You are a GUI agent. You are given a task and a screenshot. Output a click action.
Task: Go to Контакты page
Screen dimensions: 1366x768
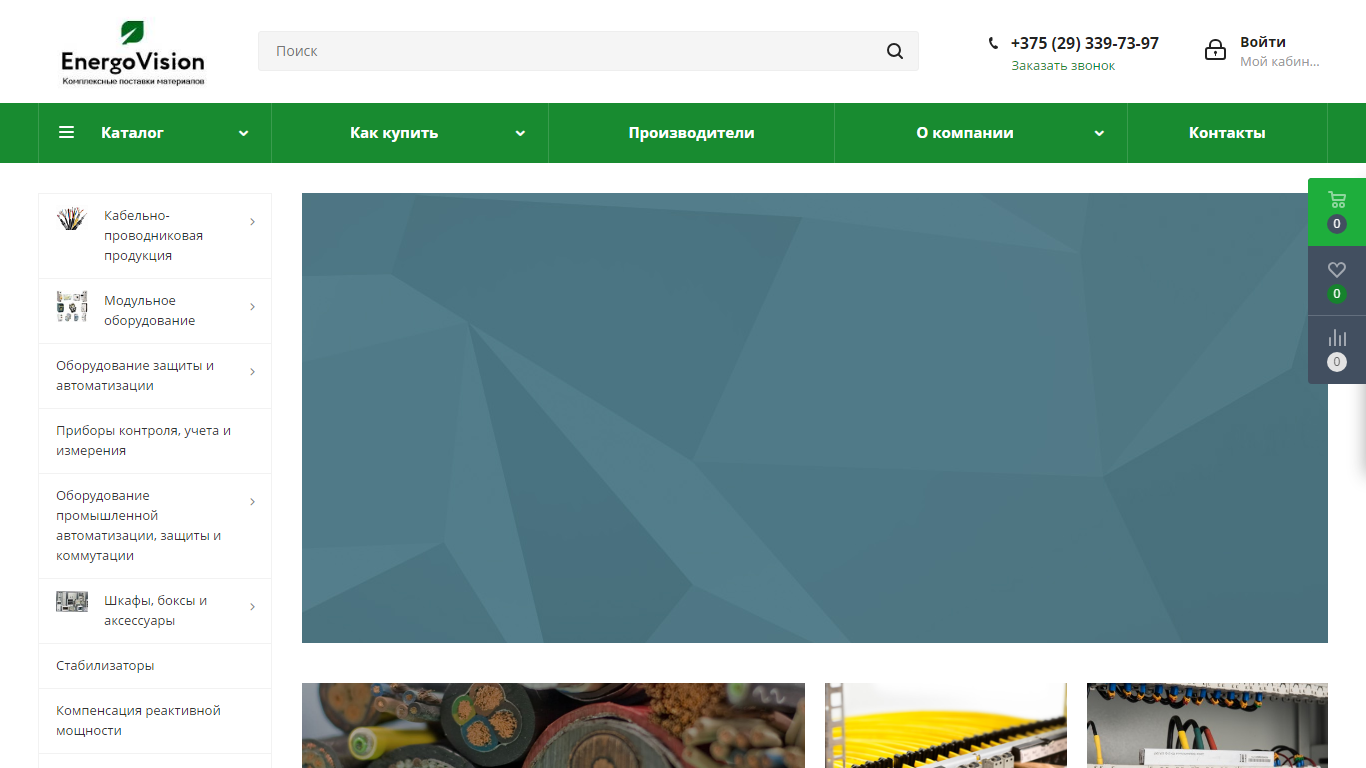pyautogui.click(x=1227, y=133)
